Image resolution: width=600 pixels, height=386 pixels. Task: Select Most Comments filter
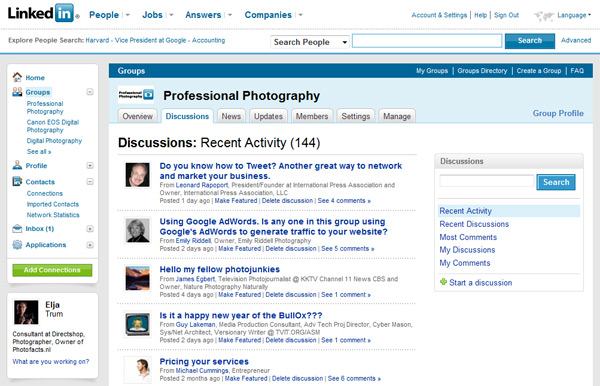click(x=468, y=237)
